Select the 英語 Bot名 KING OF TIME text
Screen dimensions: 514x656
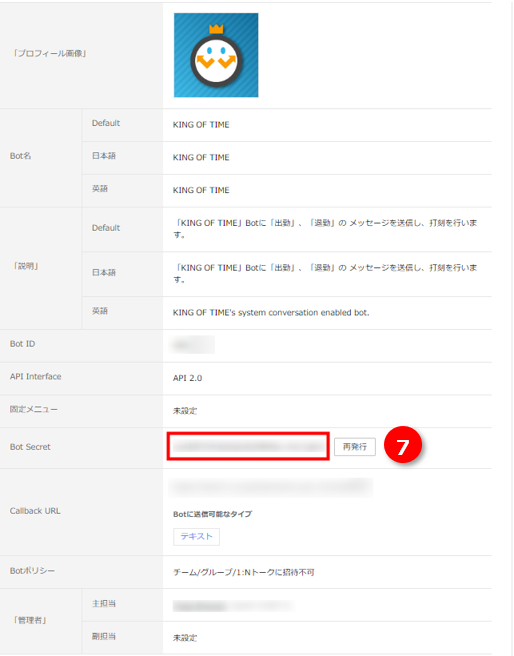201,190
